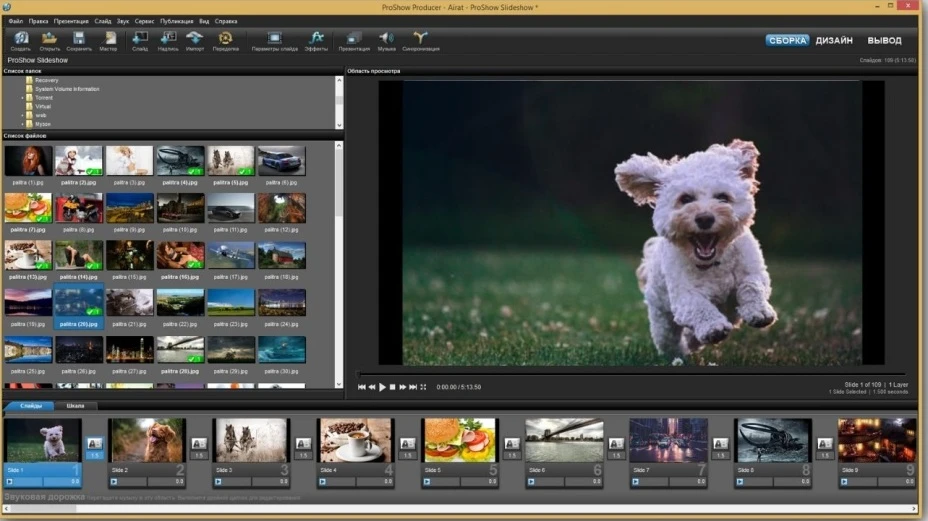928x521 pixels.
Task: Expand the Музон folder tree node
Action: 22,124
